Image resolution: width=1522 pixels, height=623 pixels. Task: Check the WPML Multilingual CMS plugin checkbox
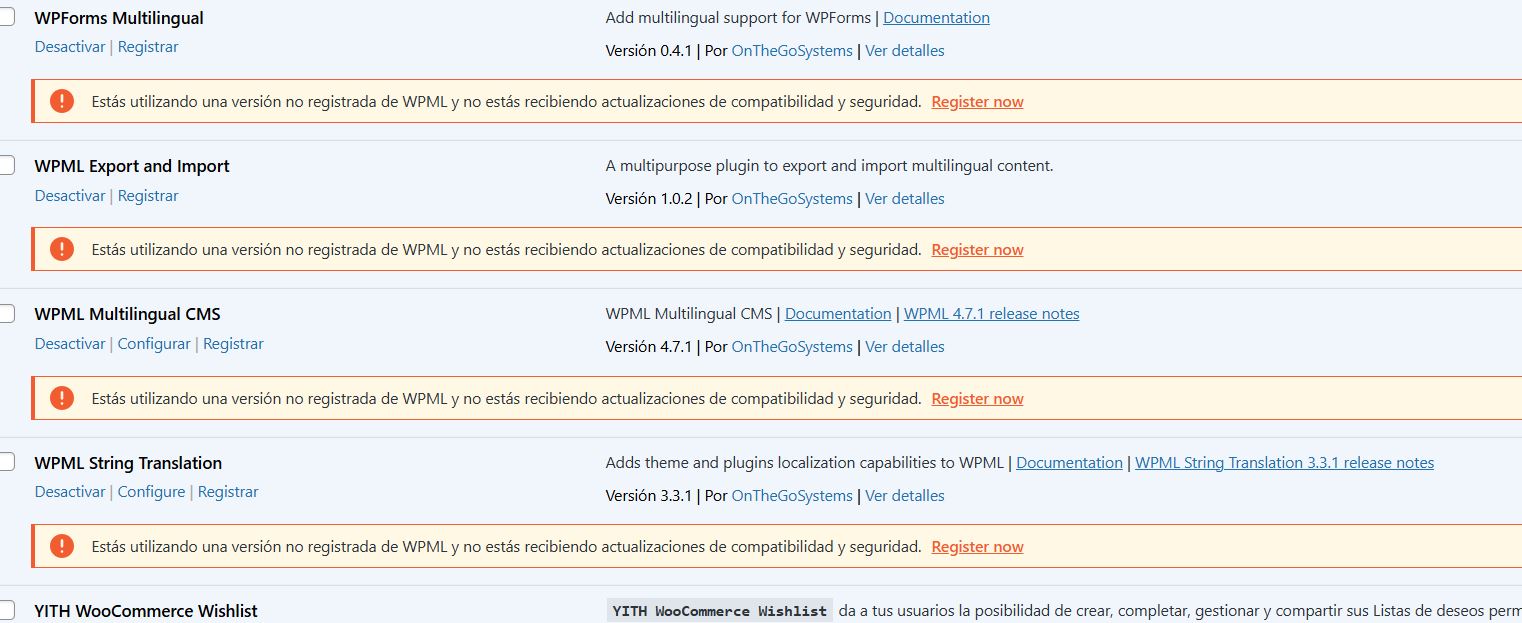pyautogui.click(x=6, y=313)
